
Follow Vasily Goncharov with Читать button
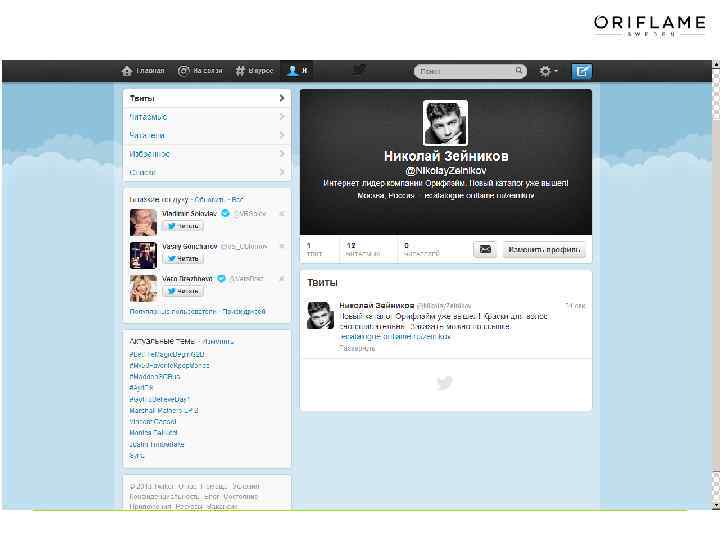[x=183, y=259]
